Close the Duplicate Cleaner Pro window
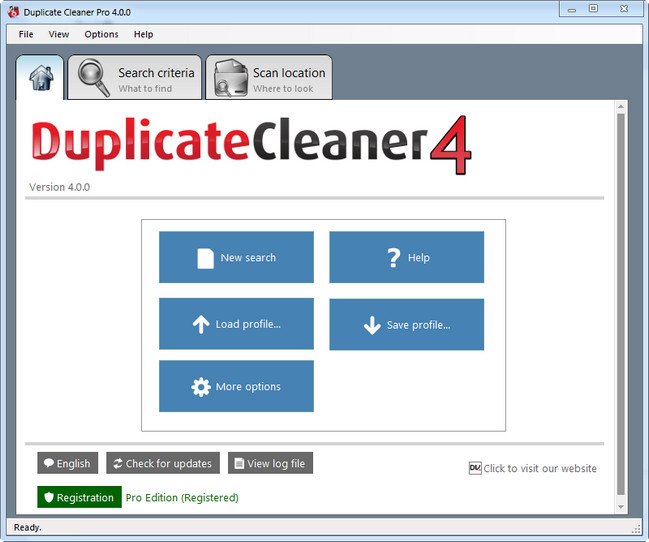Viewport: 649px width, 542px height. coord(624,9)
